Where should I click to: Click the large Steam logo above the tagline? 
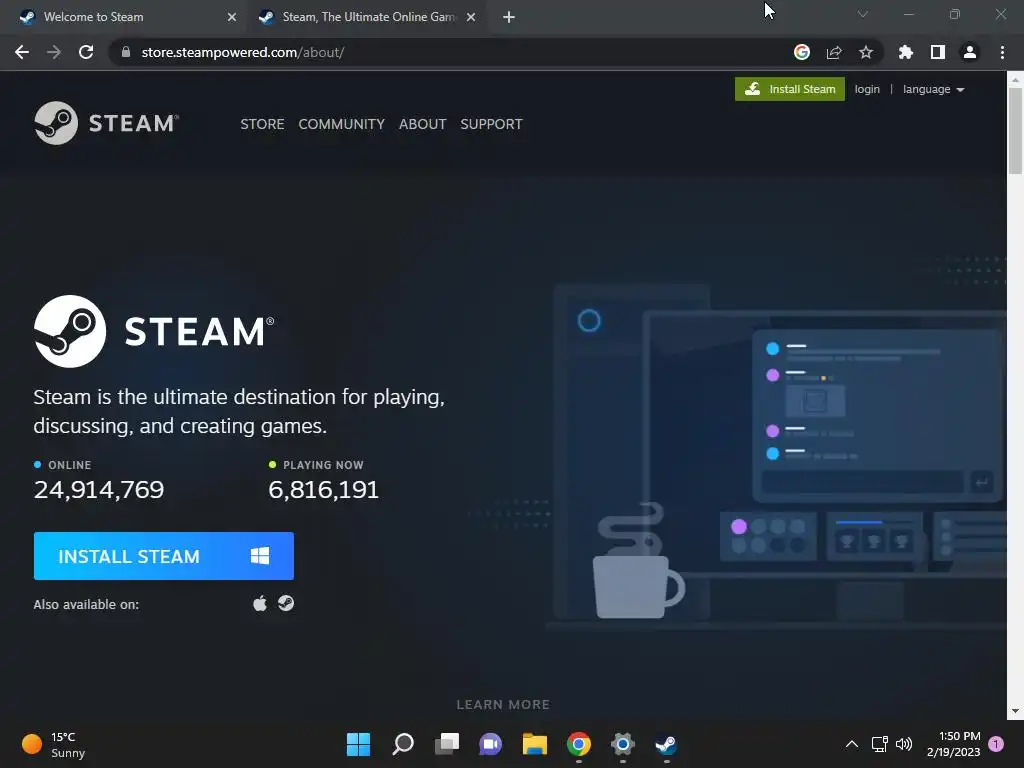click(x=154, y=331)
